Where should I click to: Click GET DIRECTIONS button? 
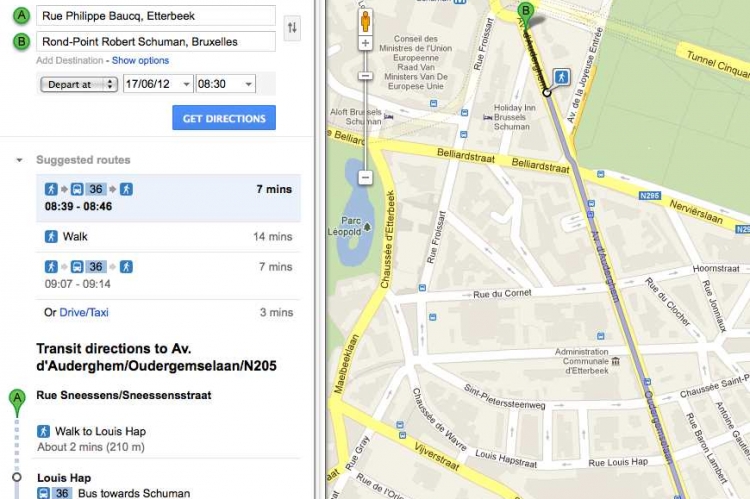(224, 118)
